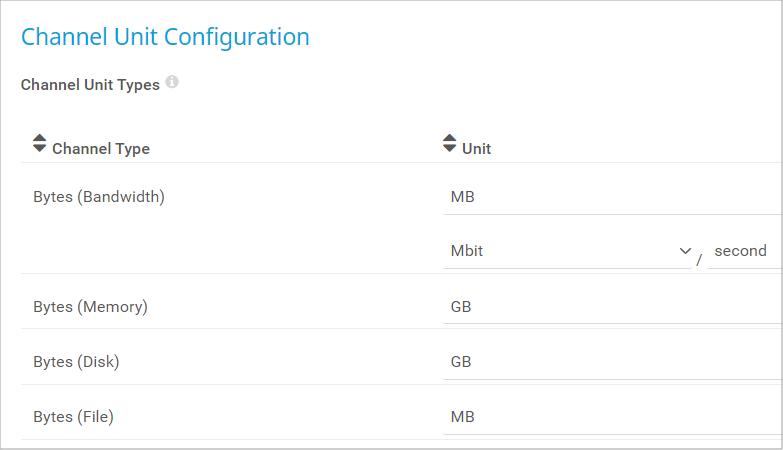Select the Bytes (File) row label
The image size is (783, 450).
point(73,417)
